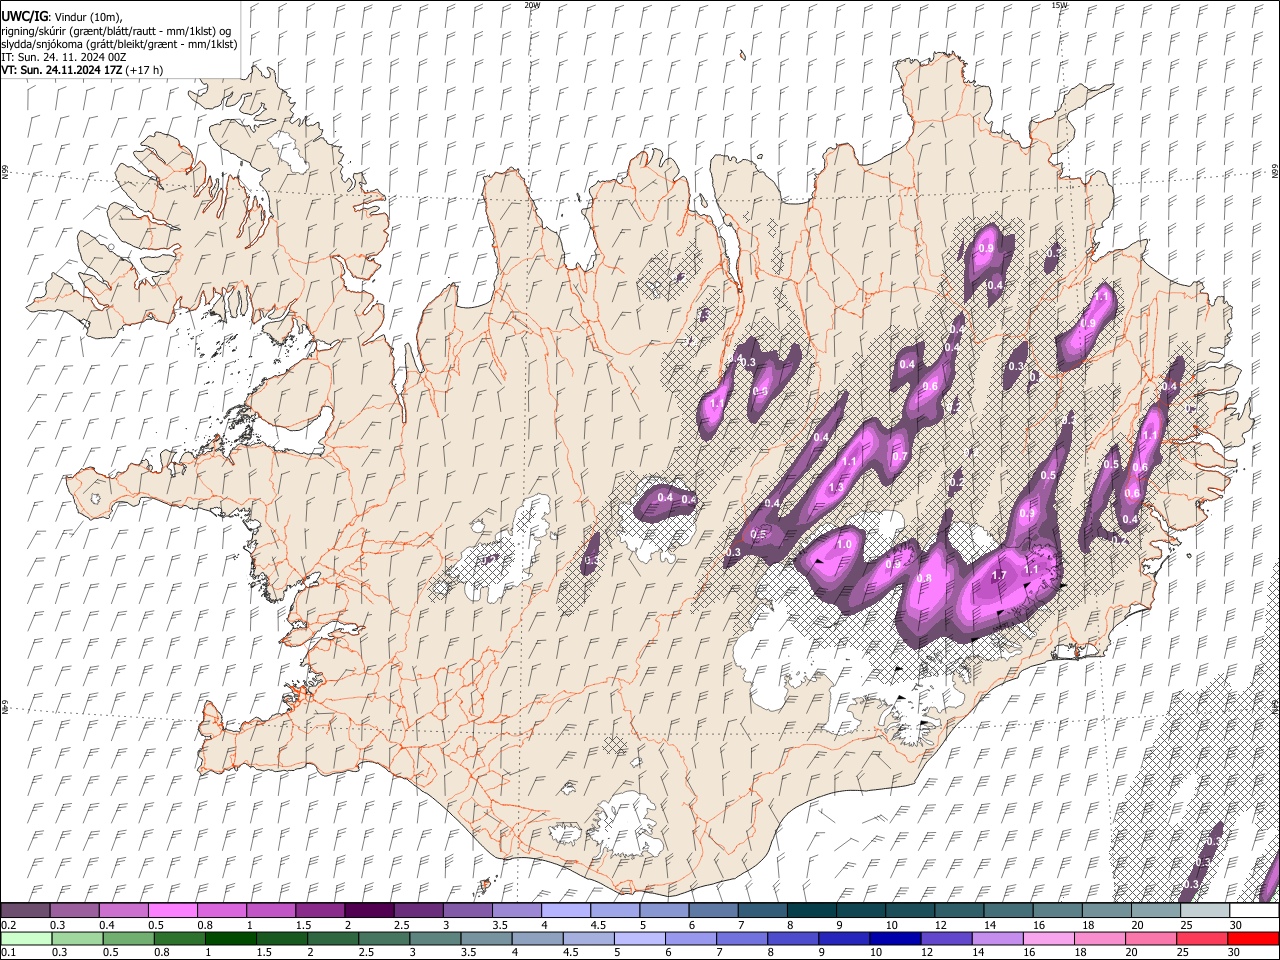Screen dimensions: 1280x960
Task: Click the lower legend swatch between 5 and 6
Action: (640, 938)
